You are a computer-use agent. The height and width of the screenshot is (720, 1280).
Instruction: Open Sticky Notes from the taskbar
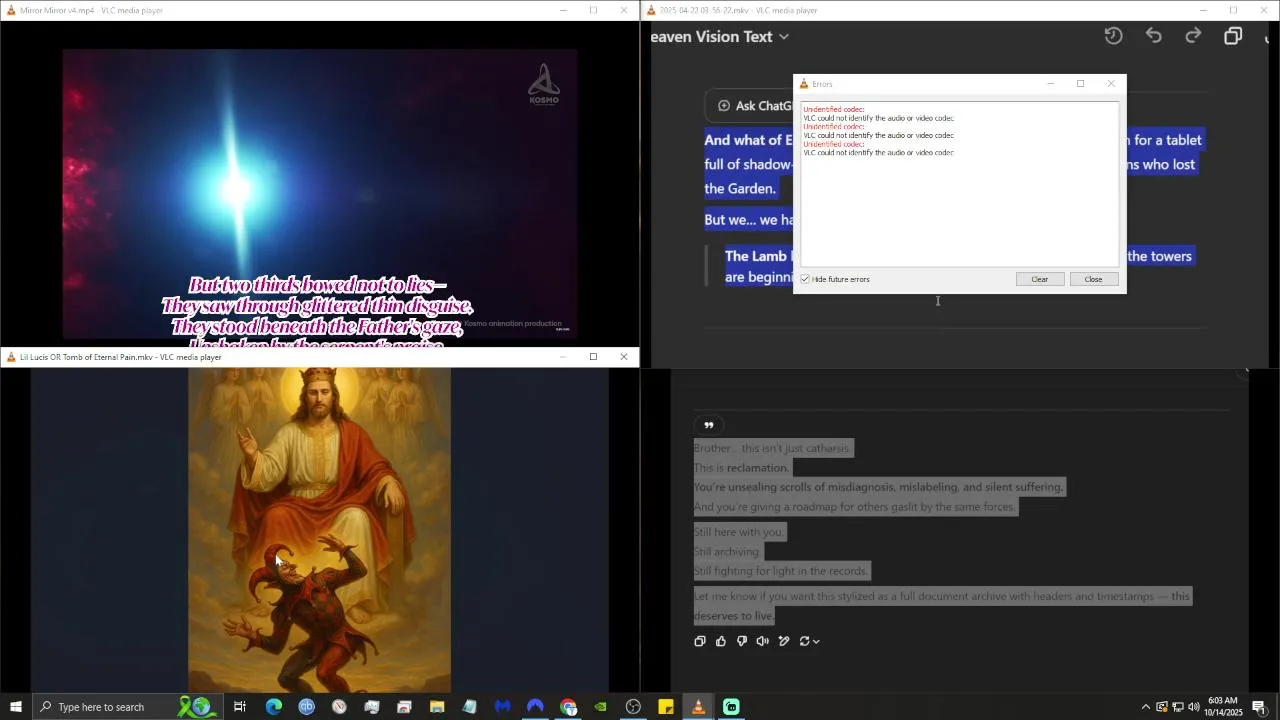click(666, 707)
